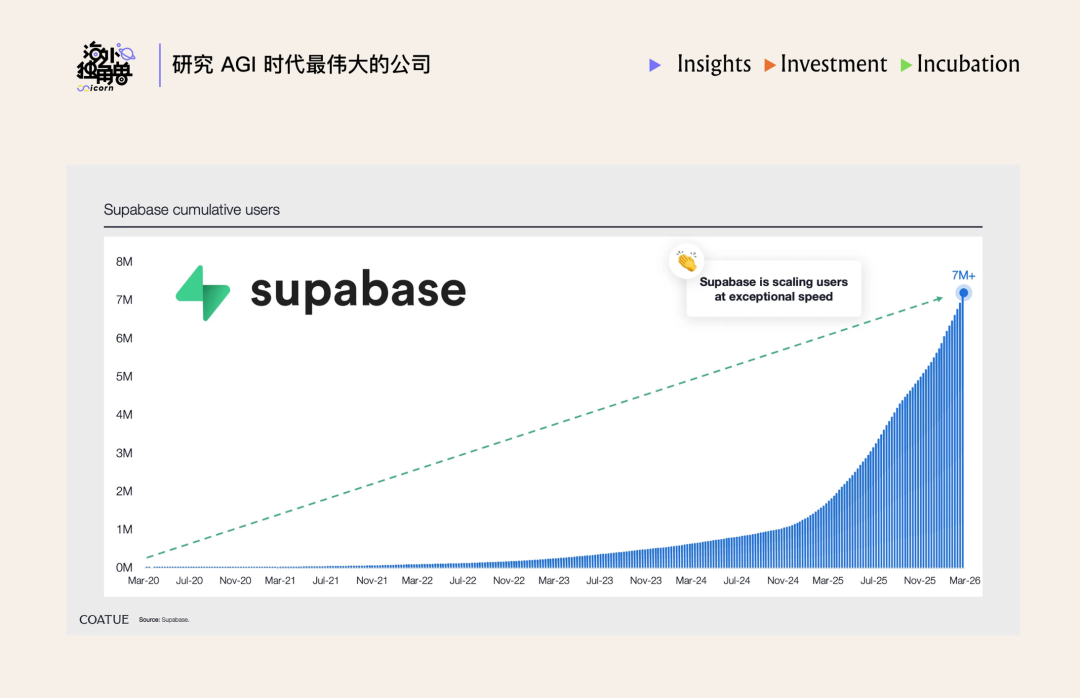The height and width of the screenshot is (698, 1080).
Task: Click the 3M y-axis label
Action: click(x=124, y=453)
